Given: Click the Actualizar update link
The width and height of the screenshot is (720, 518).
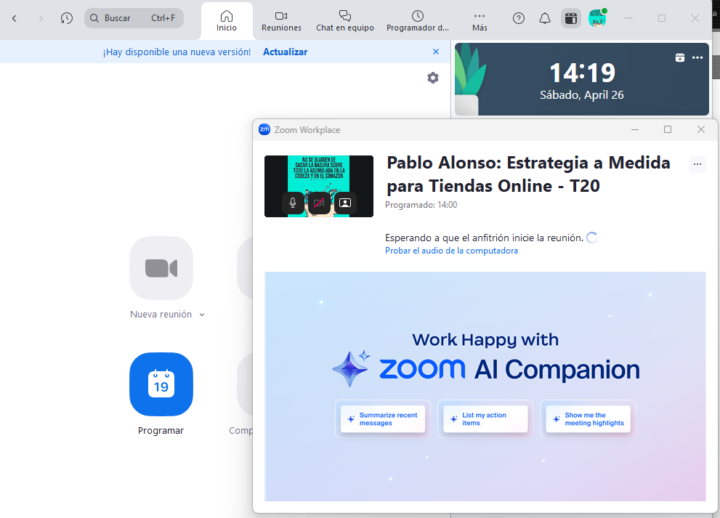Looking at the screenshot, I should click(x=285, y=52).
